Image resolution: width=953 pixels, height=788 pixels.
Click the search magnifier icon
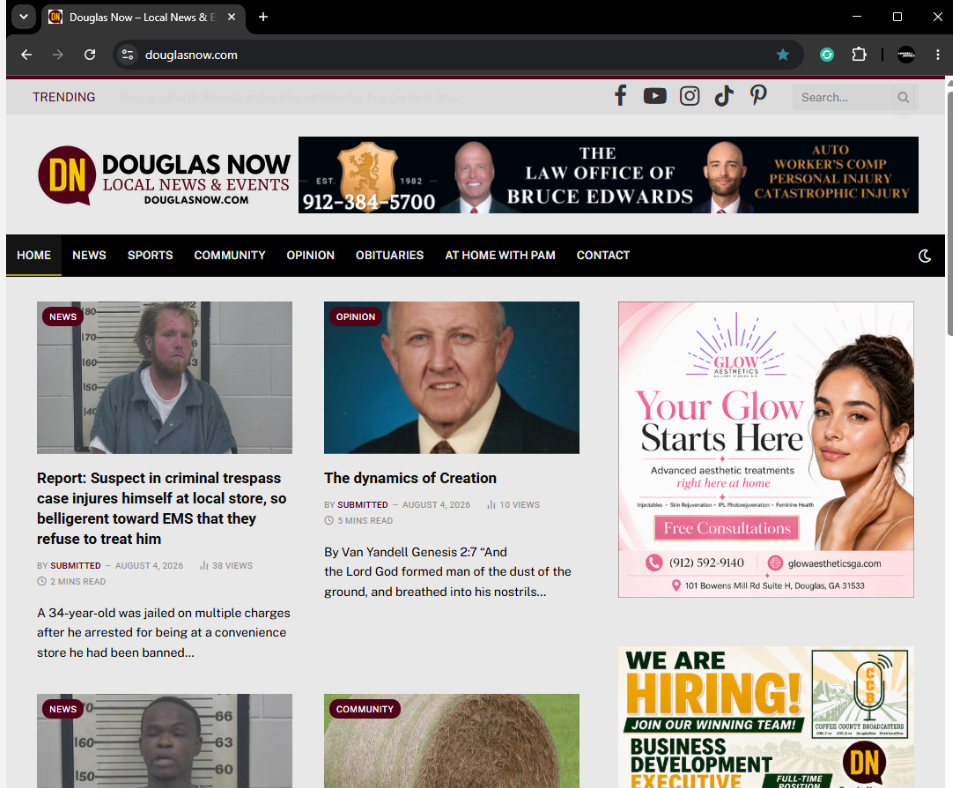(903, 97)
